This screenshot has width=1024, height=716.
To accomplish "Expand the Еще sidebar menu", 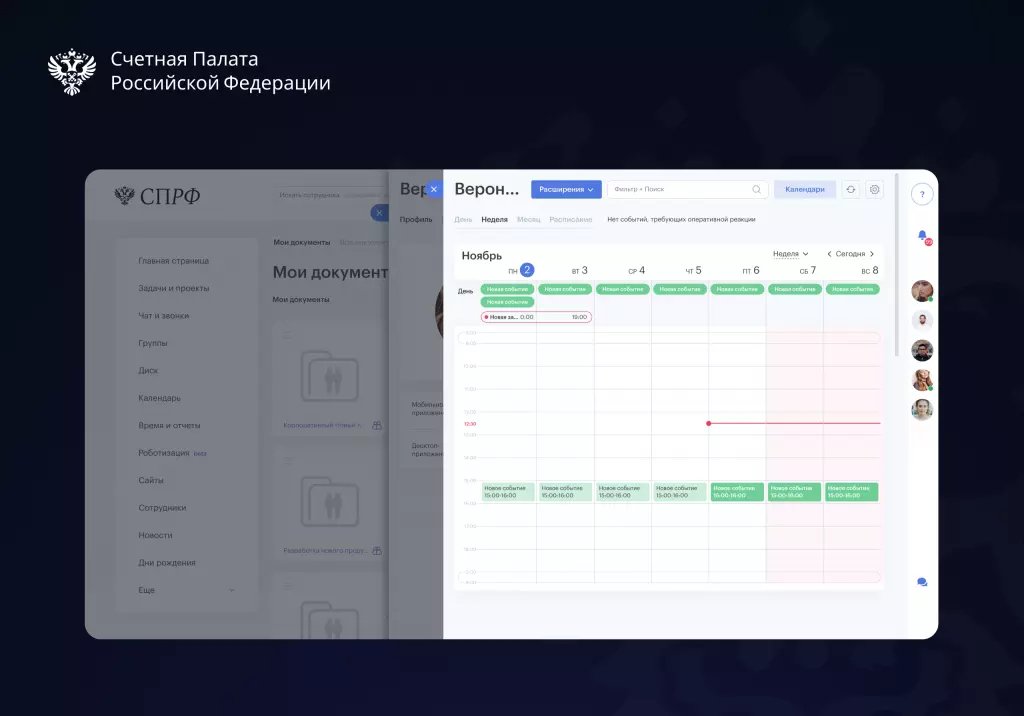I will 185,590.
